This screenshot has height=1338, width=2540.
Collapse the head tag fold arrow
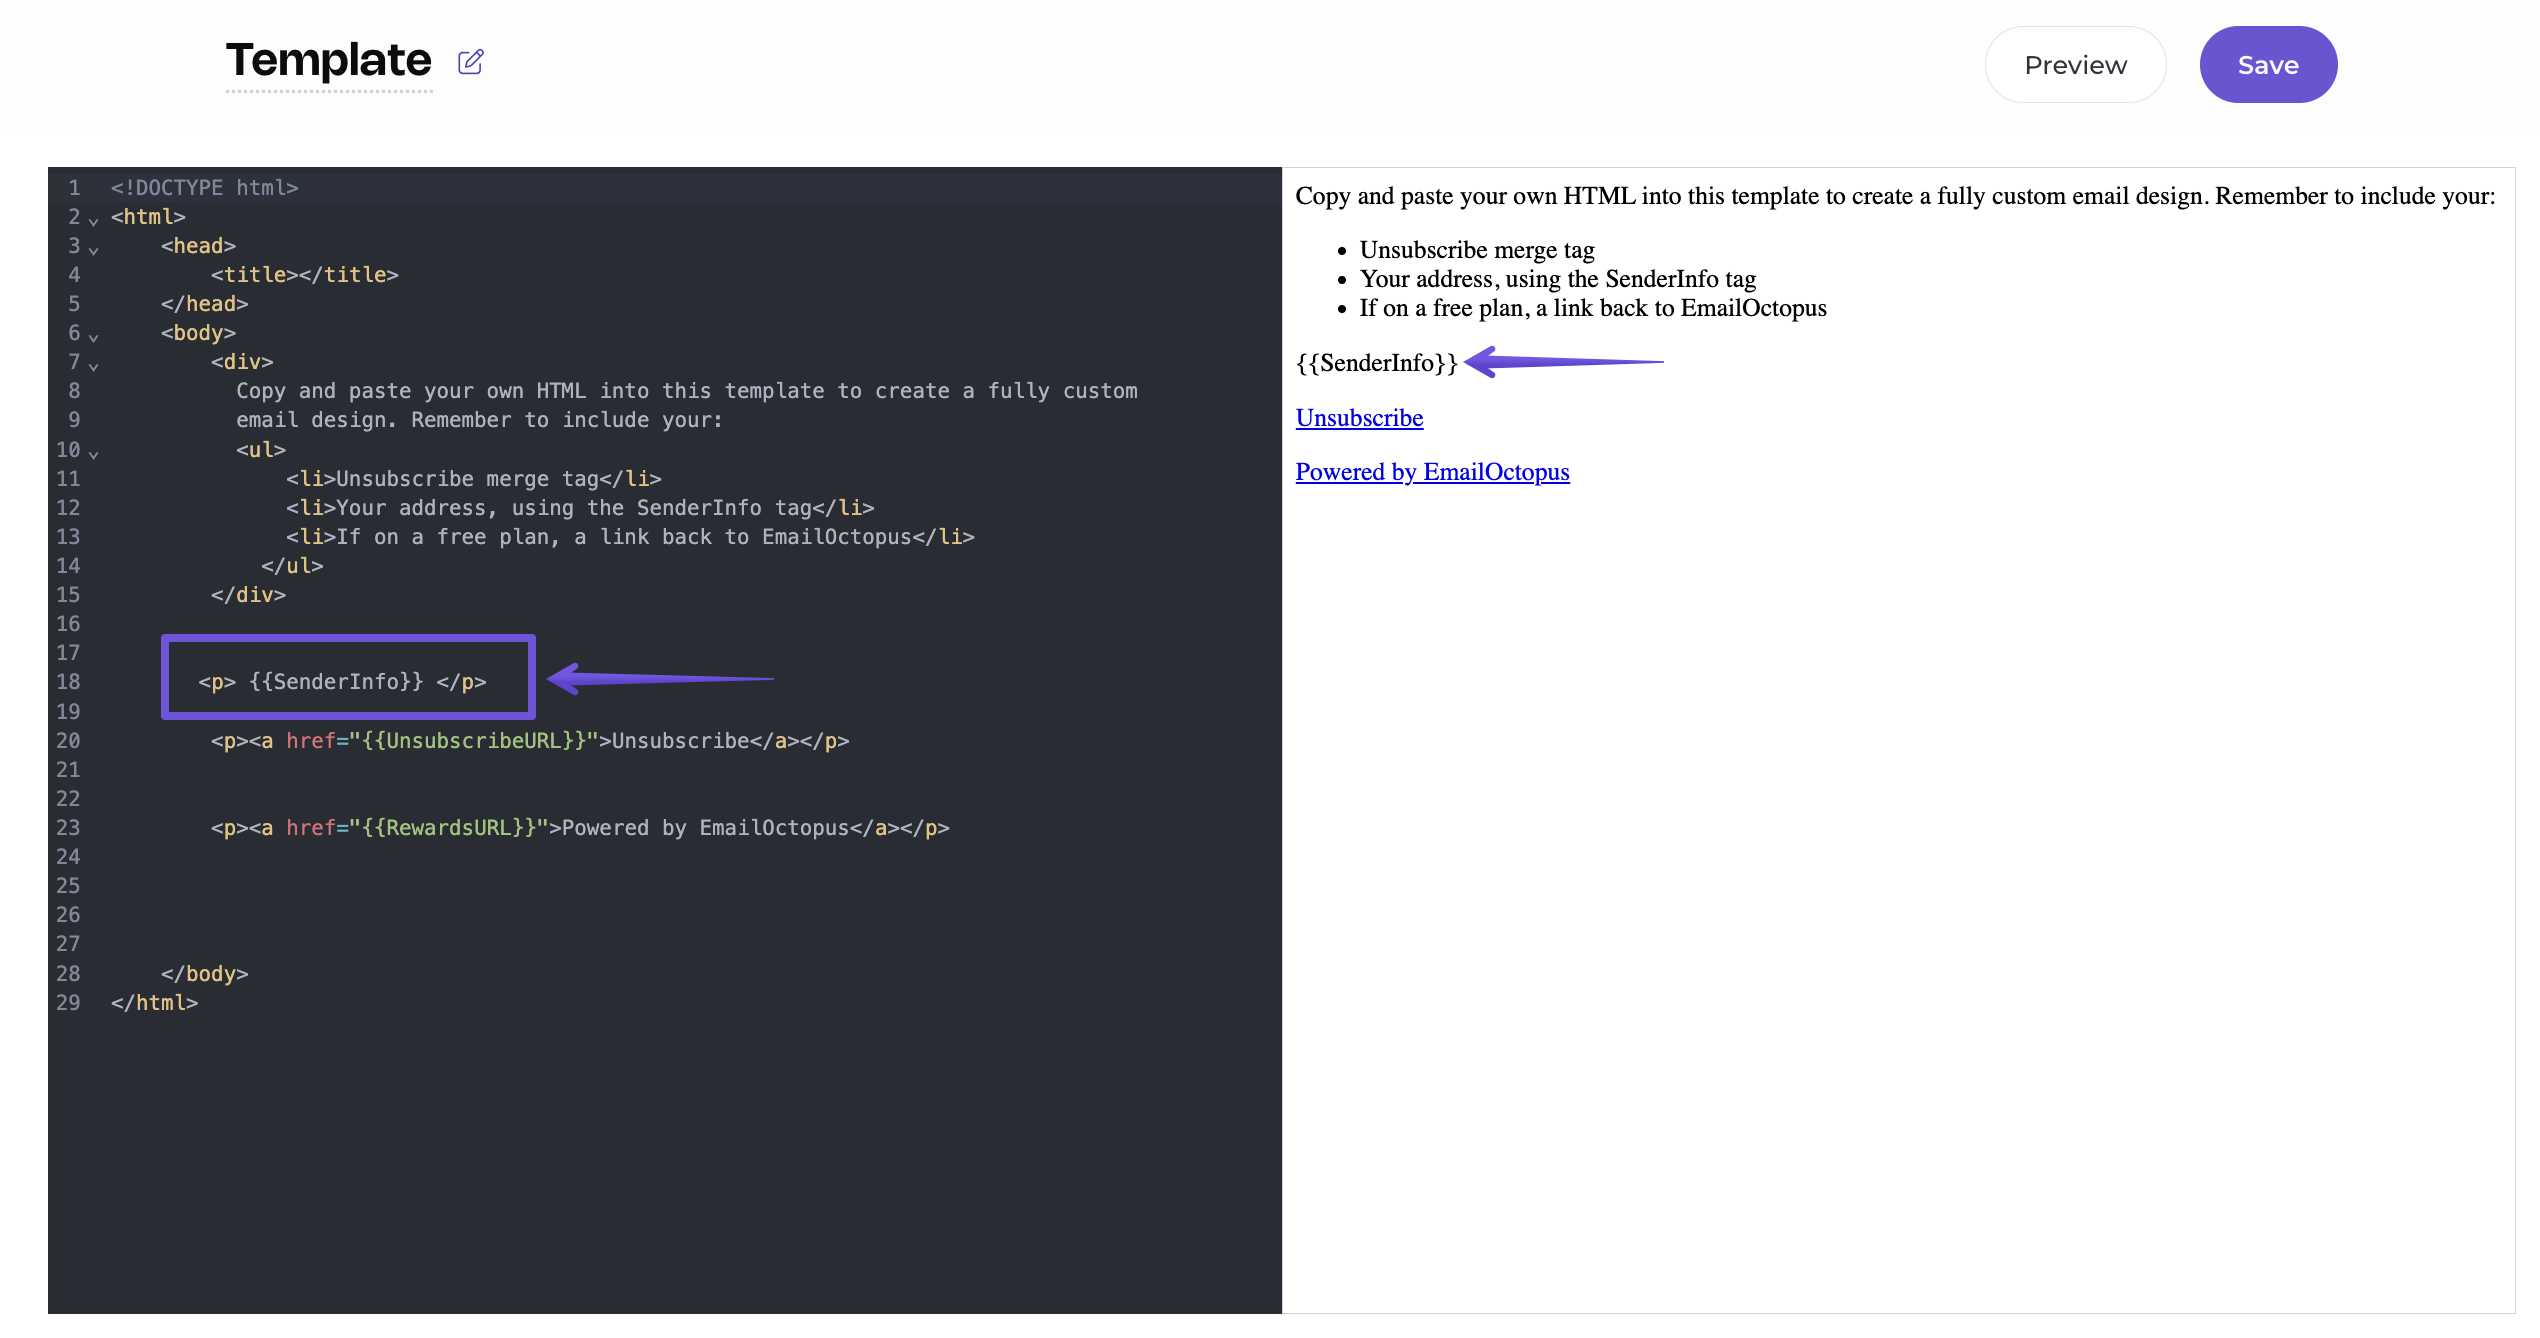94,249
